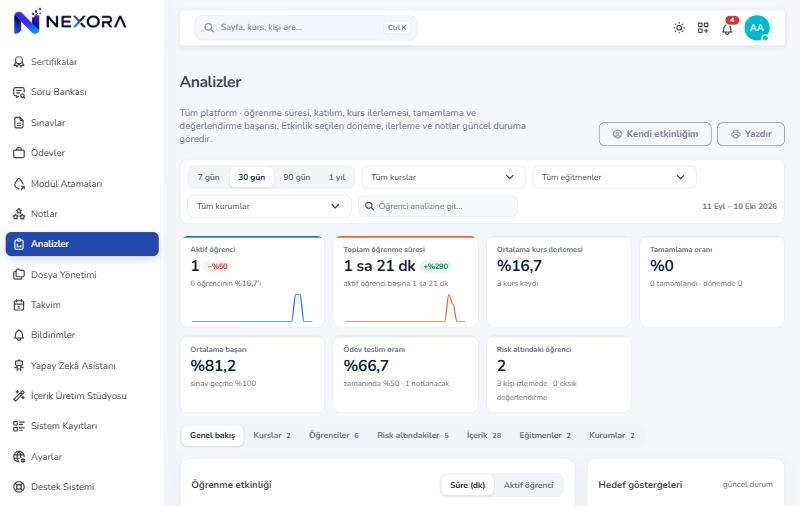Switch to the Öğrenciler tab
The height and width of the screenshot is (506, 800).
pyautogui.click(x=334, y=435)
